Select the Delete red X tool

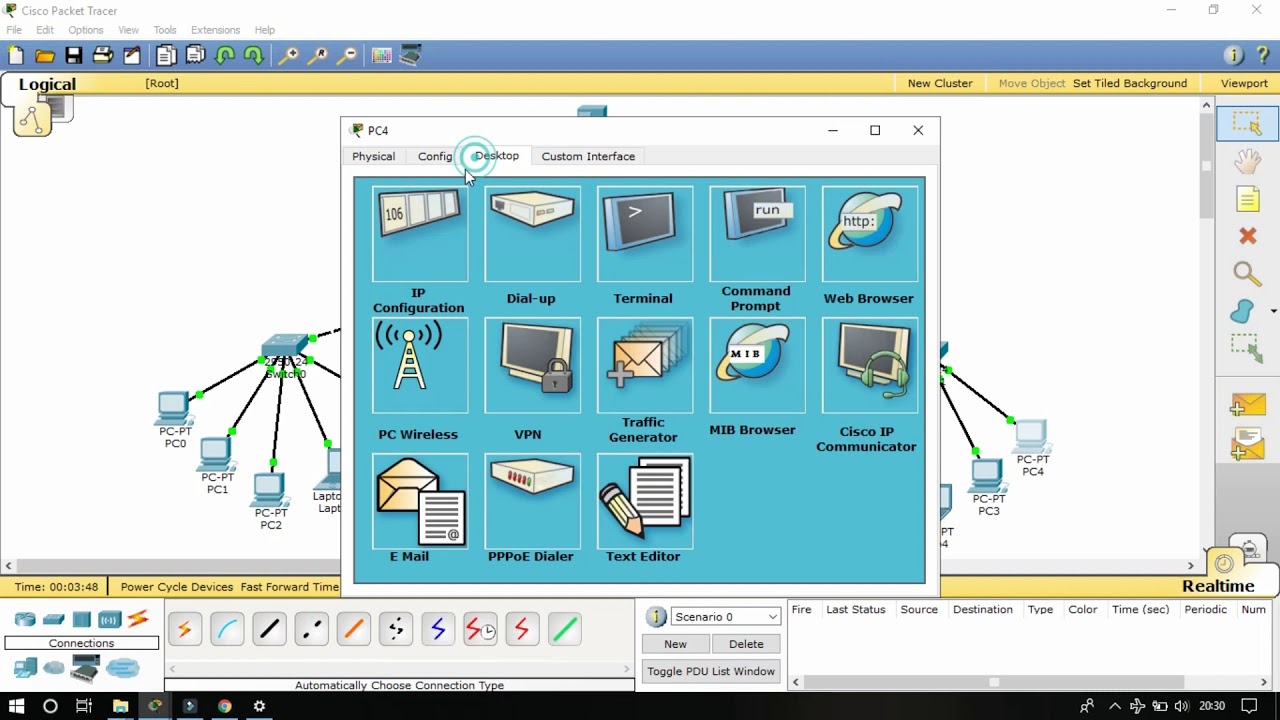[x=1247, y=236]
